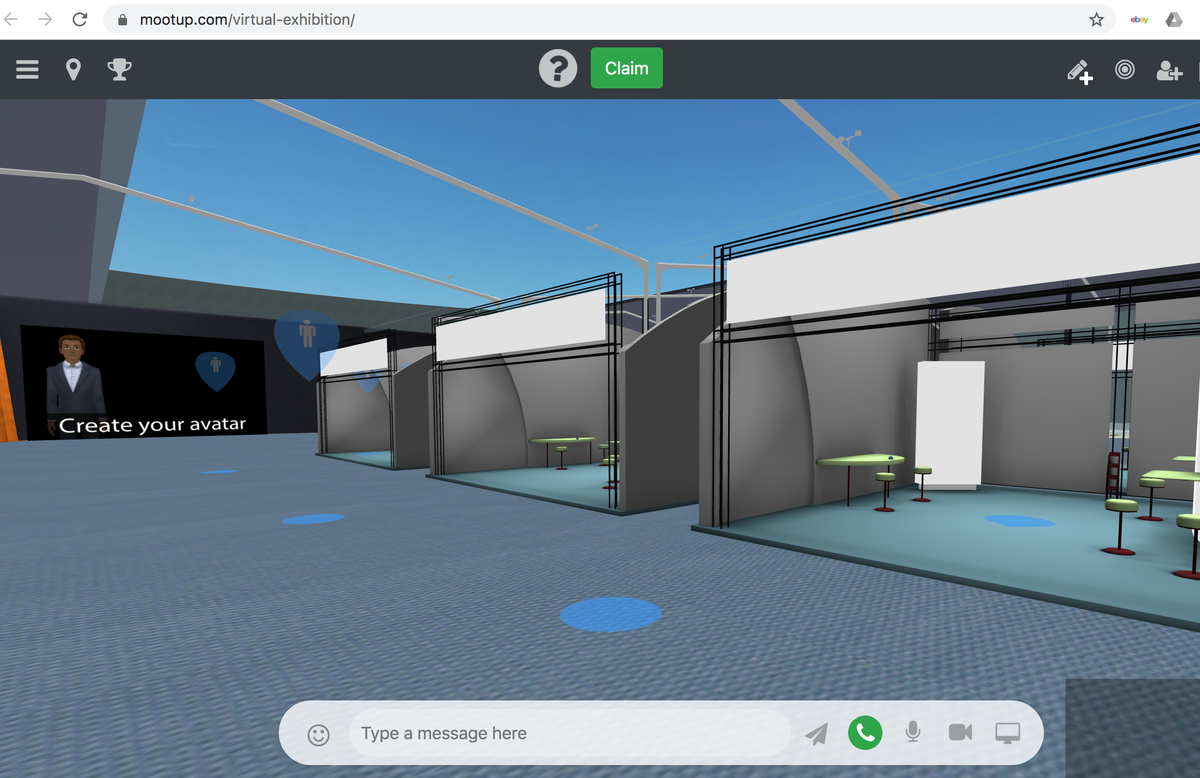Focus the 'Type a message here' field
The width and height of the screenshot is (1200, 778).
568,733
